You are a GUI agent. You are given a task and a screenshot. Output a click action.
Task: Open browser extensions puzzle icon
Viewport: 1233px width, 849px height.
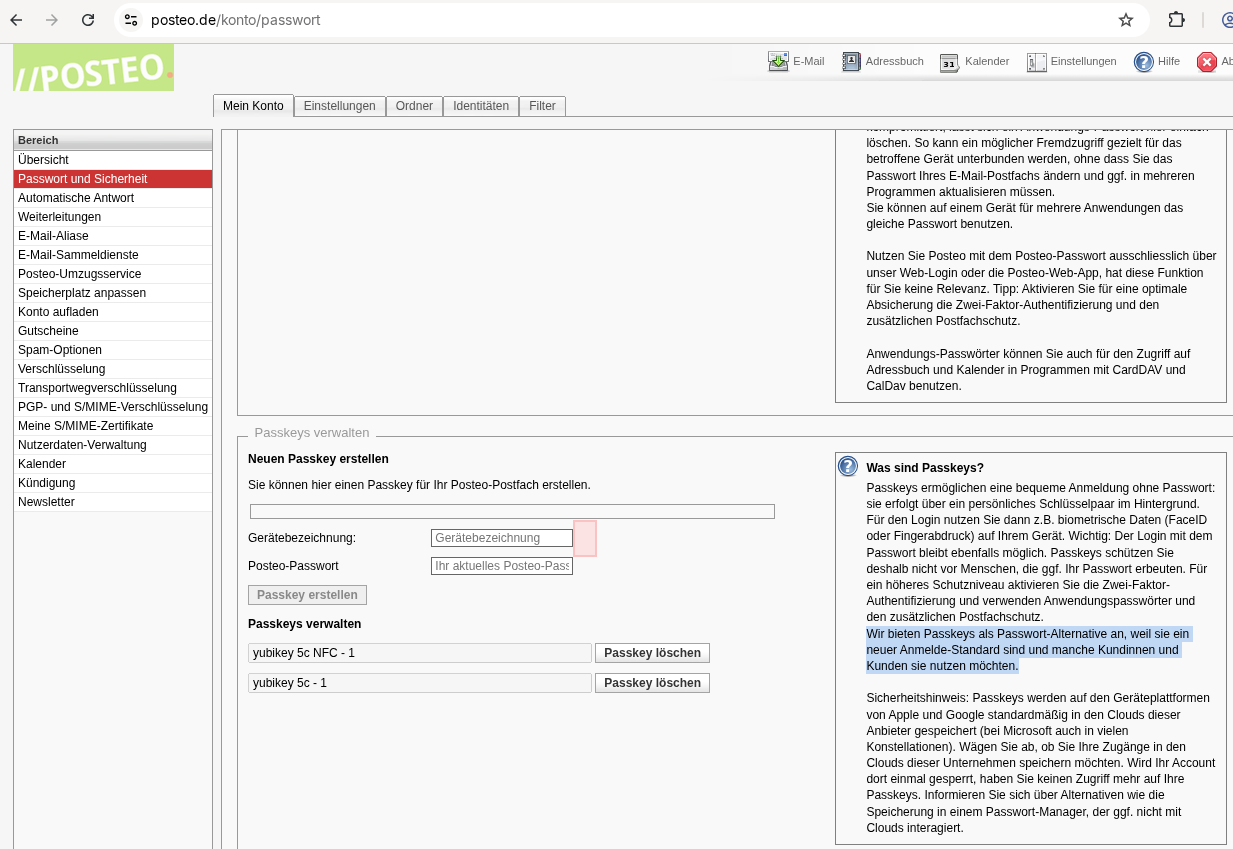point(1177,20)
